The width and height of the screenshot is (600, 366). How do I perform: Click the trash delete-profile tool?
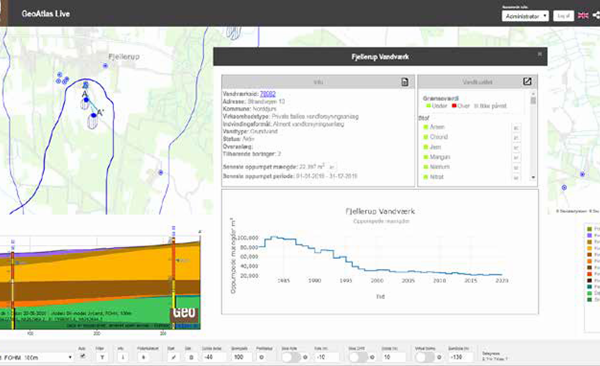point(191,357)
